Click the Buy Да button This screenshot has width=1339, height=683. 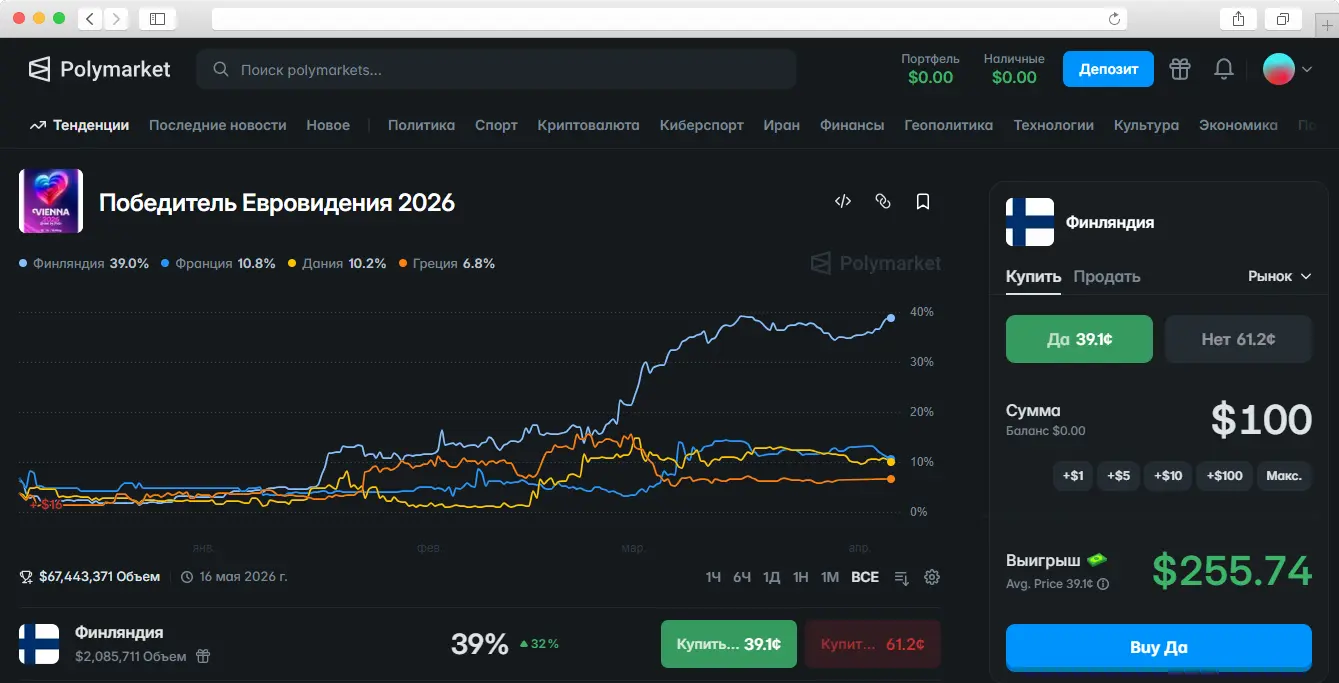click(x=1159, y=647)
